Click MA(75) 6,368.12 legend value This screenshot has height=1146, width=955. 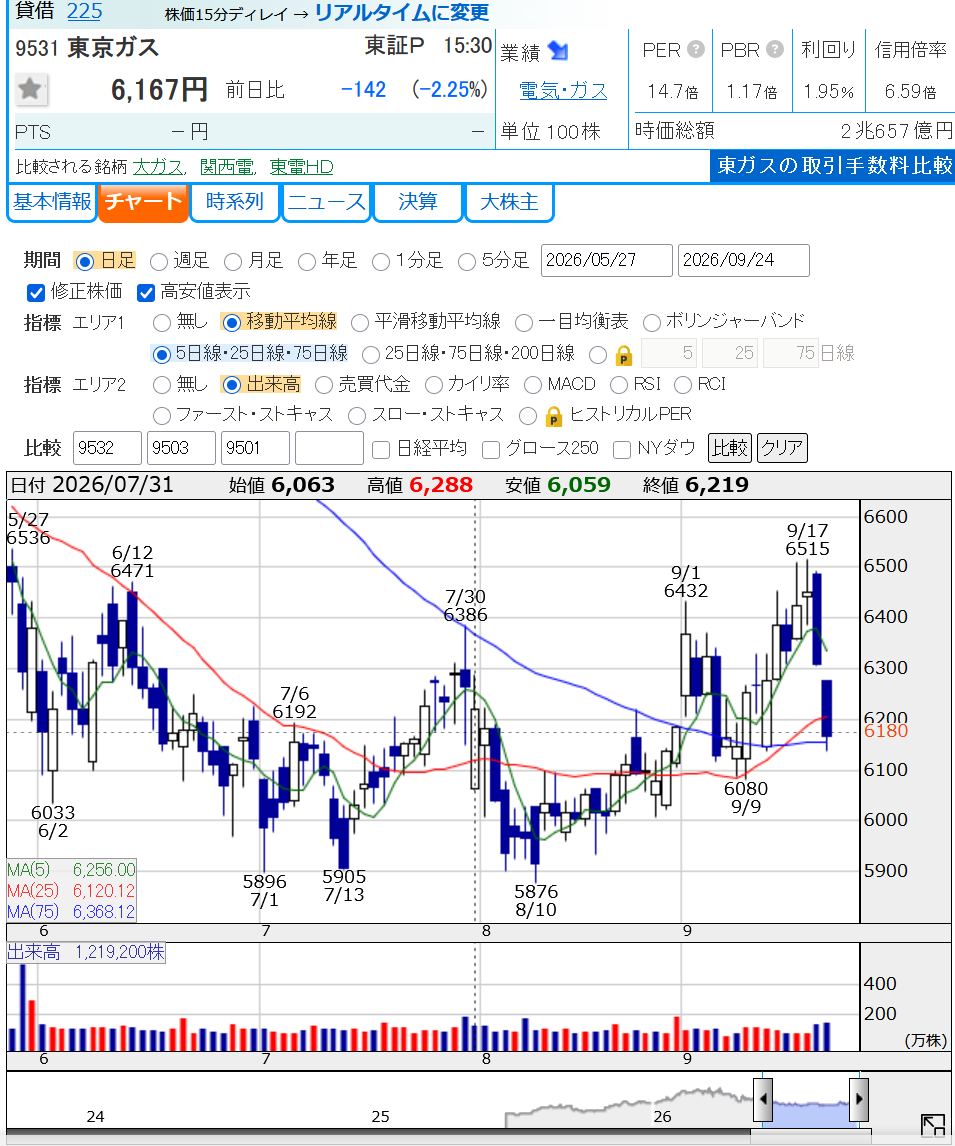[104, 911]
